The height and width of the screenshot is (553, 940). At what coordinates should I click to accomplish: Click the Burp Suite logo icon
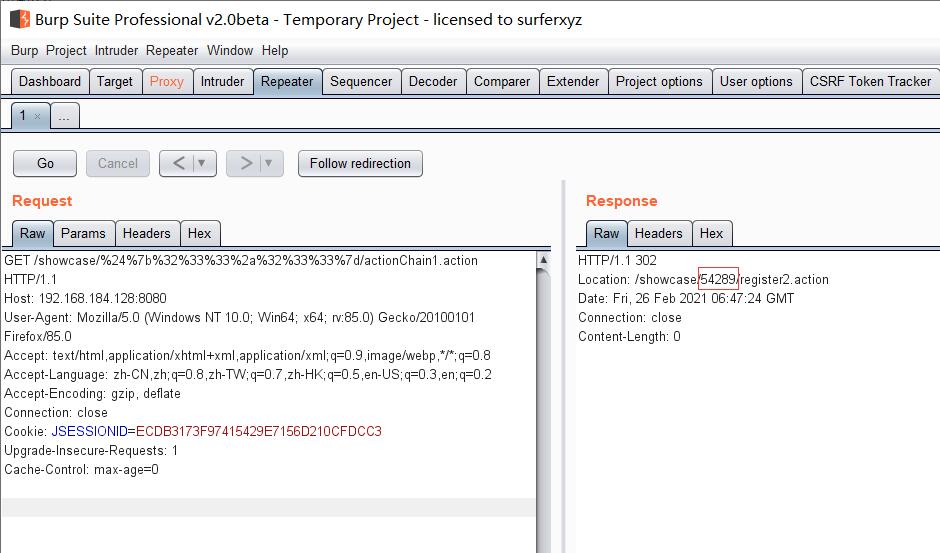(19, 19)
